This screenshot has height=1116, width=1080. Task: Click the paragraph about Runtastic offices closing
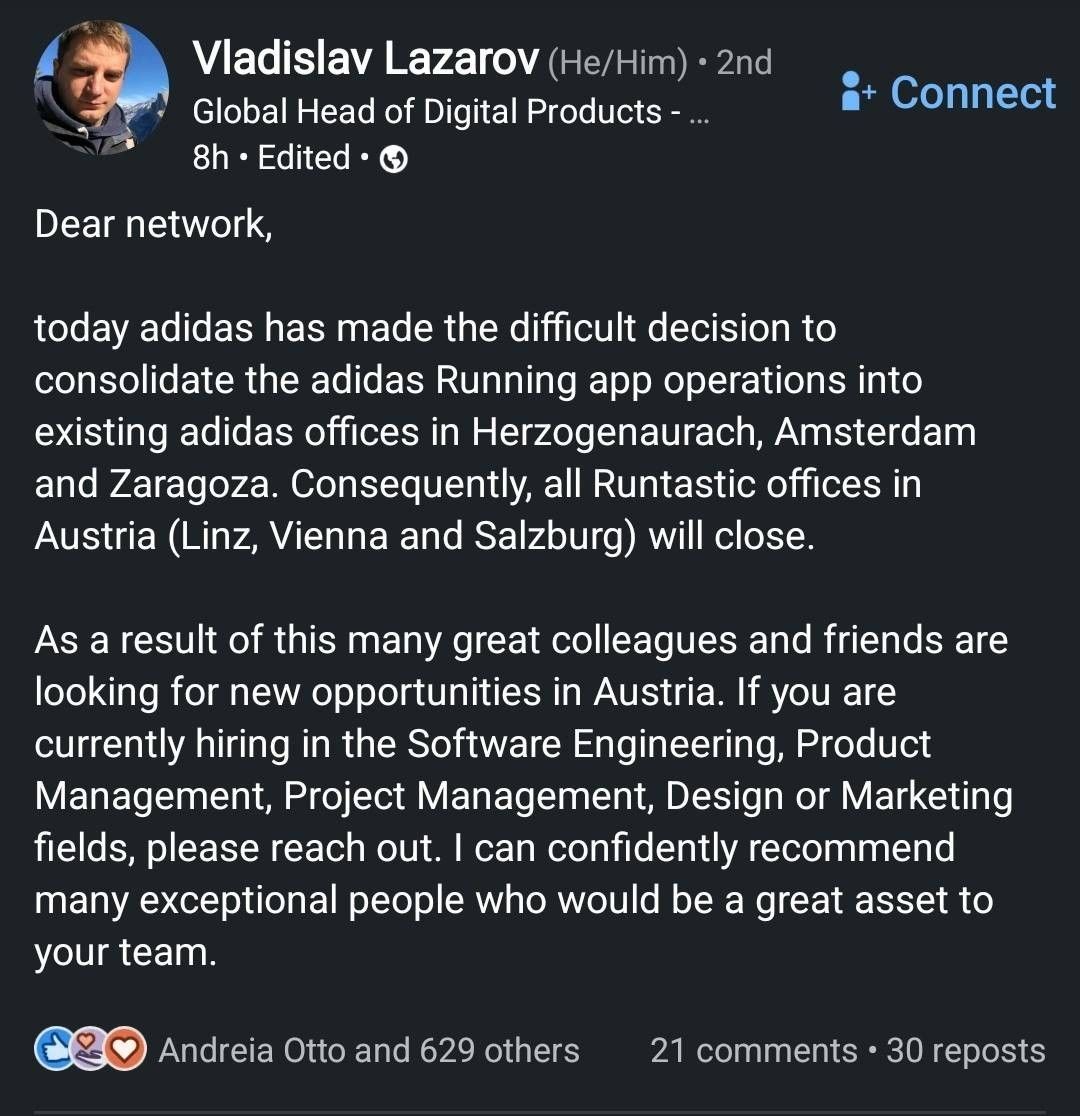point(505,432)
